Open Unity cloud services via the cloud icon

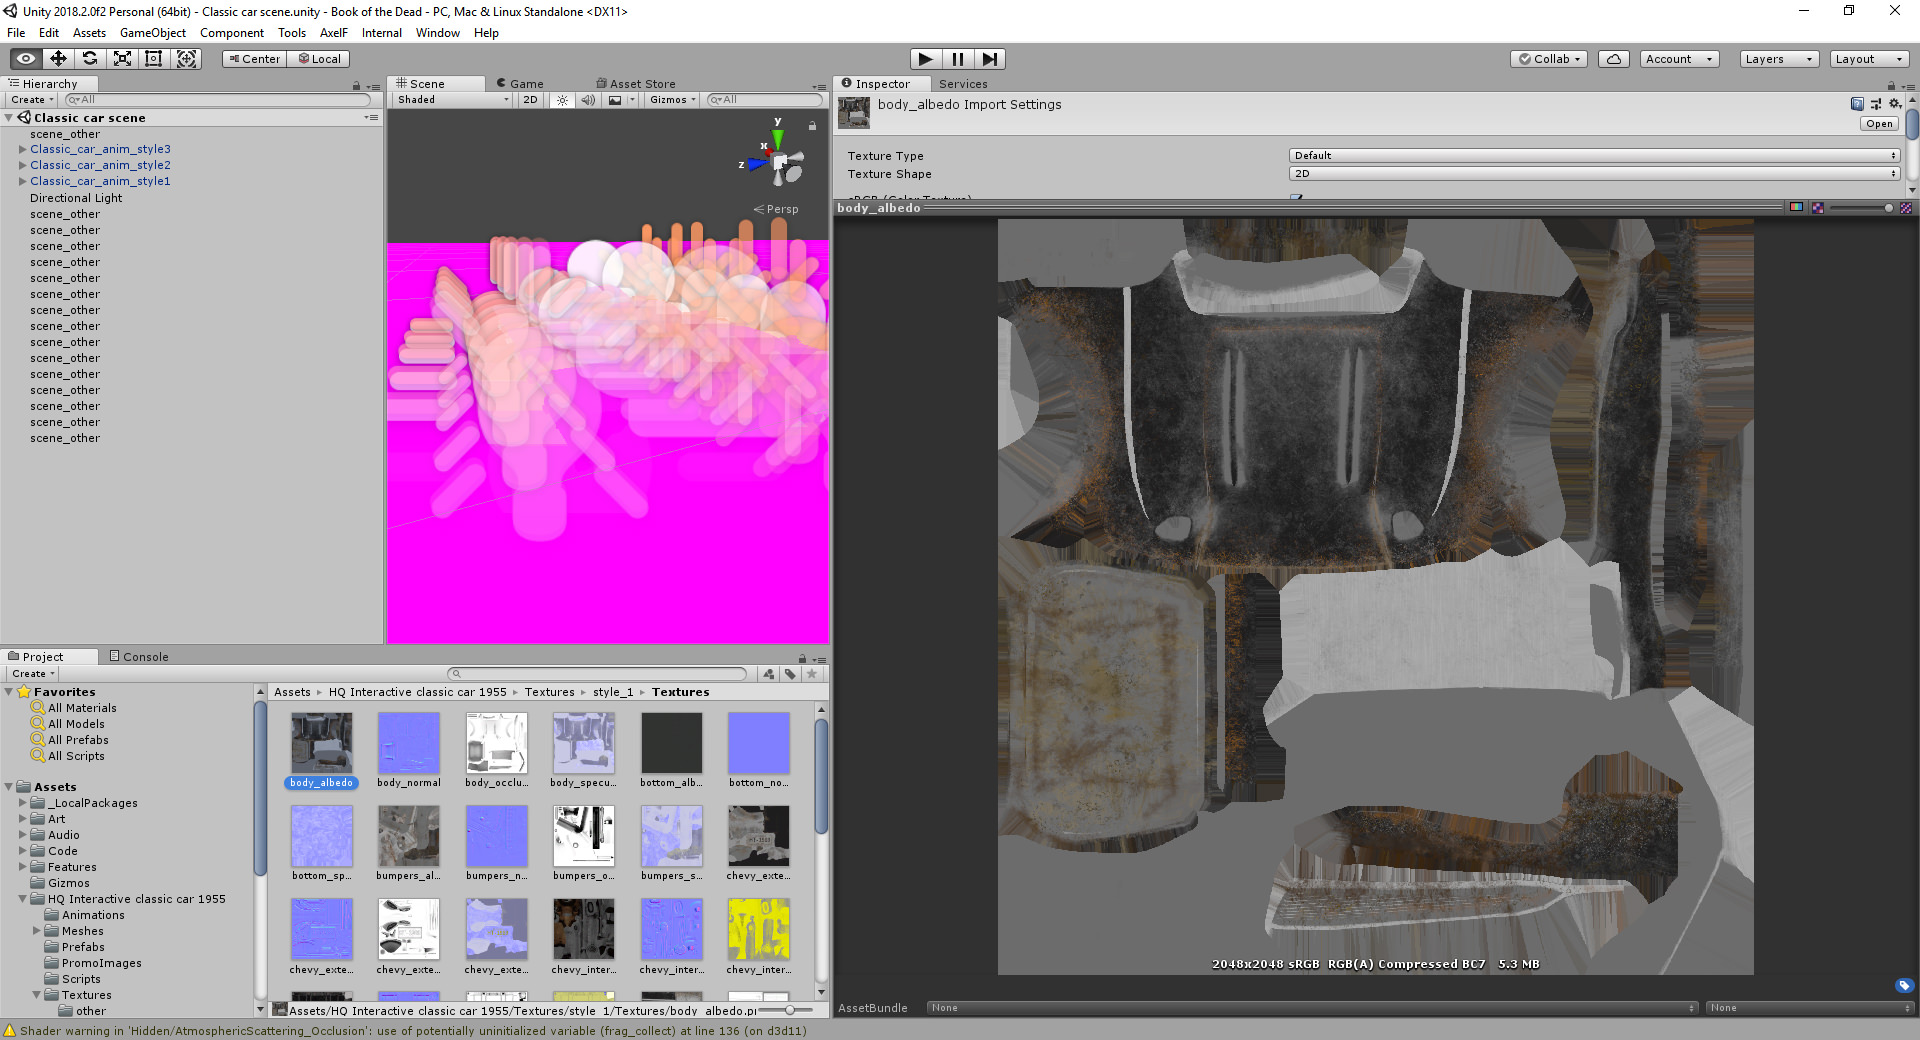point(1613,59)
